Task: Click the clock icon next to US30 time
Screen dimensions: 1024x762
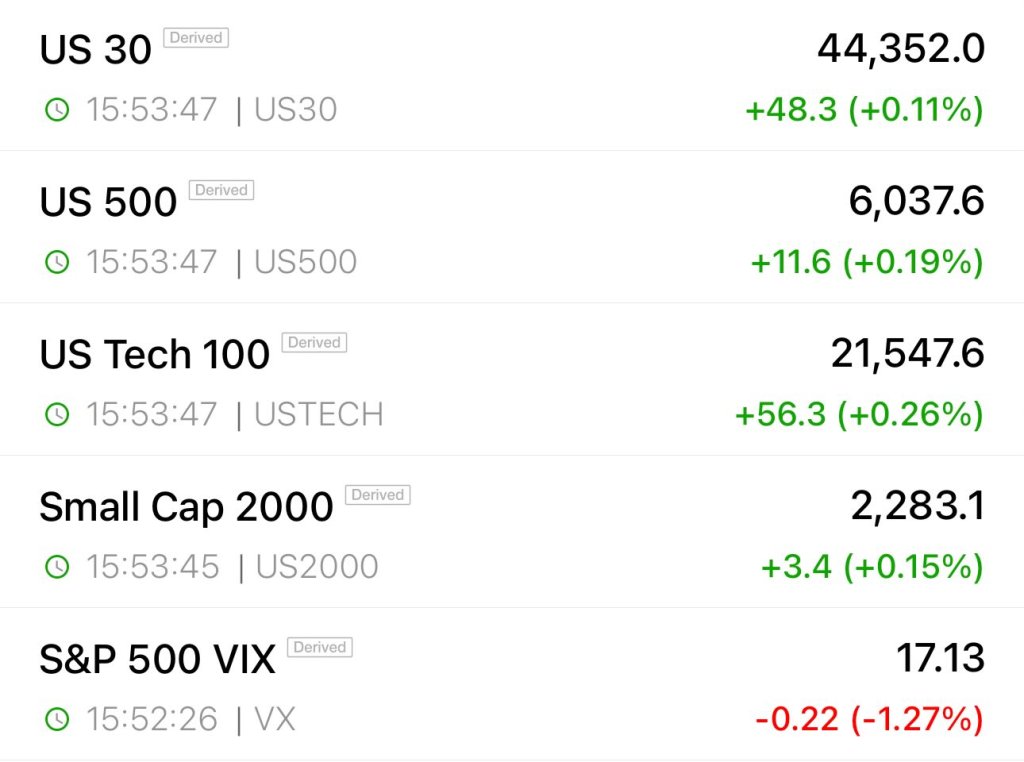Action: coord(58,110)
